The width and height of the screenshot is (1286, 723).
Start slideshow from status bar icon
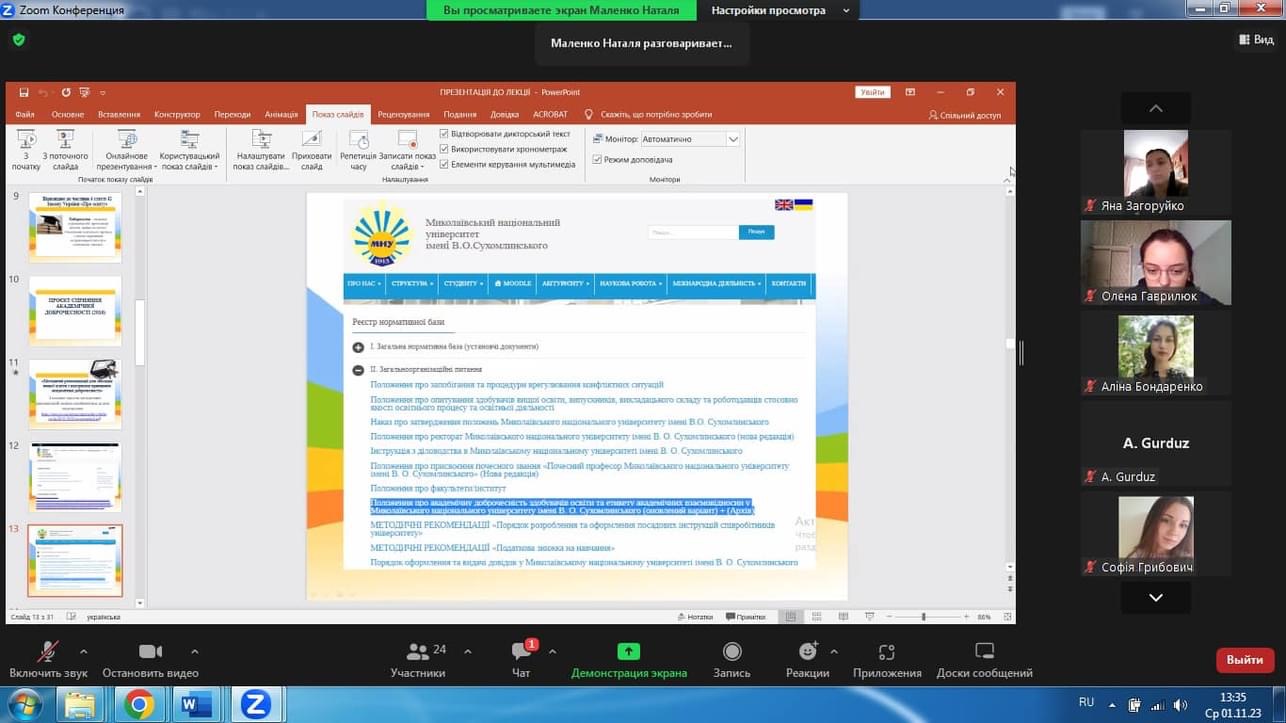[x=869, y=617]
